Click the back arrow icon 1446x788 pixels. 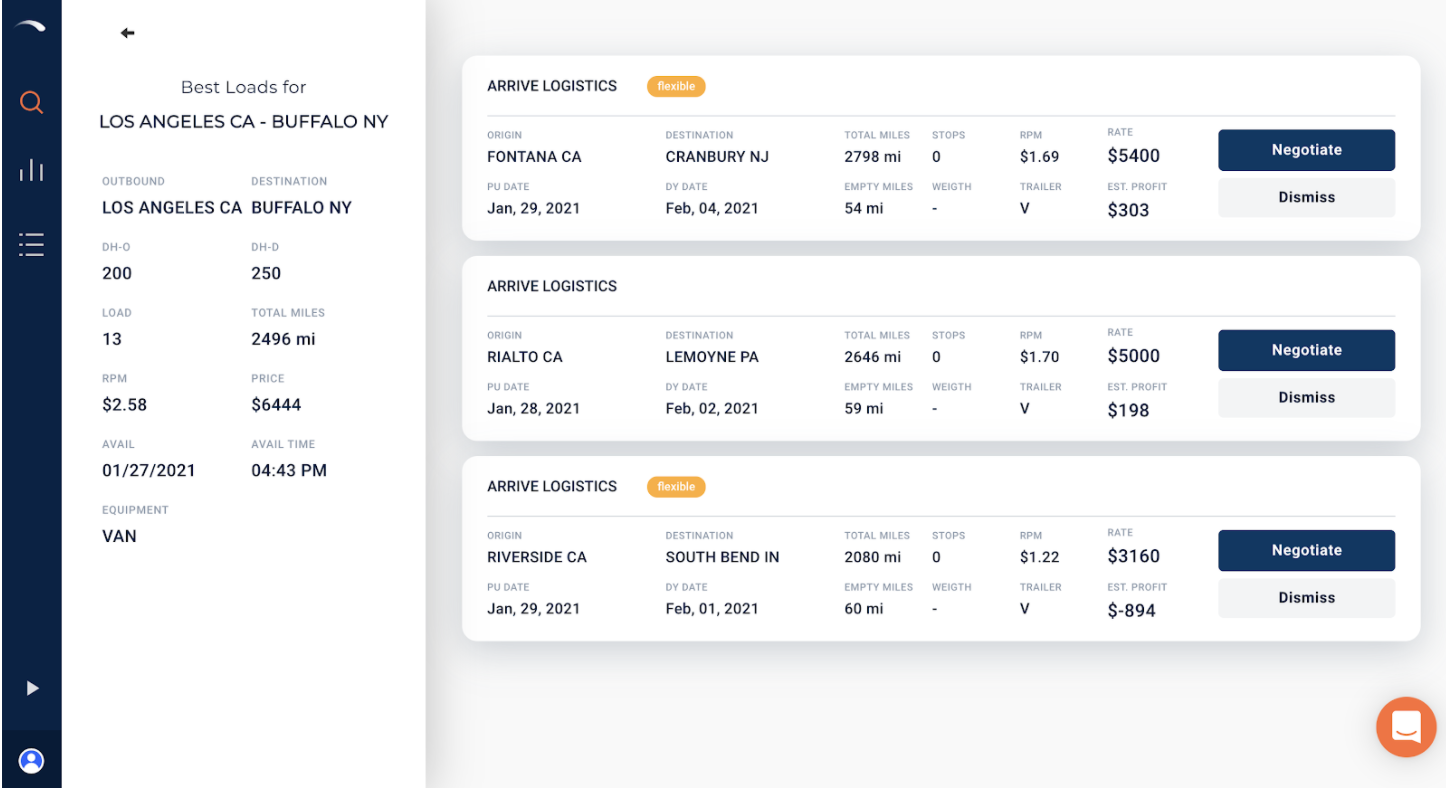click(x=127, y=33)
